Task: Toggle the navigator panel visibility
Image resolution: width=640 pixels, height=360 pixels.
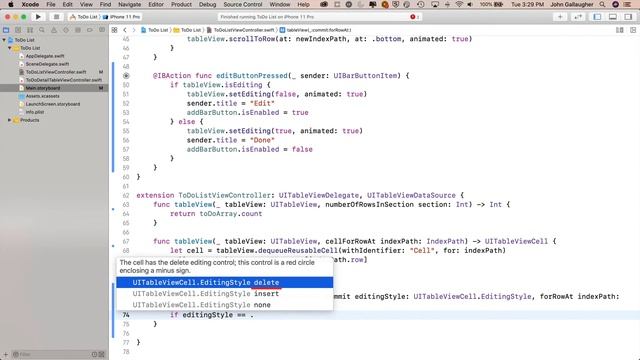Action: click(x=597, y=17)
